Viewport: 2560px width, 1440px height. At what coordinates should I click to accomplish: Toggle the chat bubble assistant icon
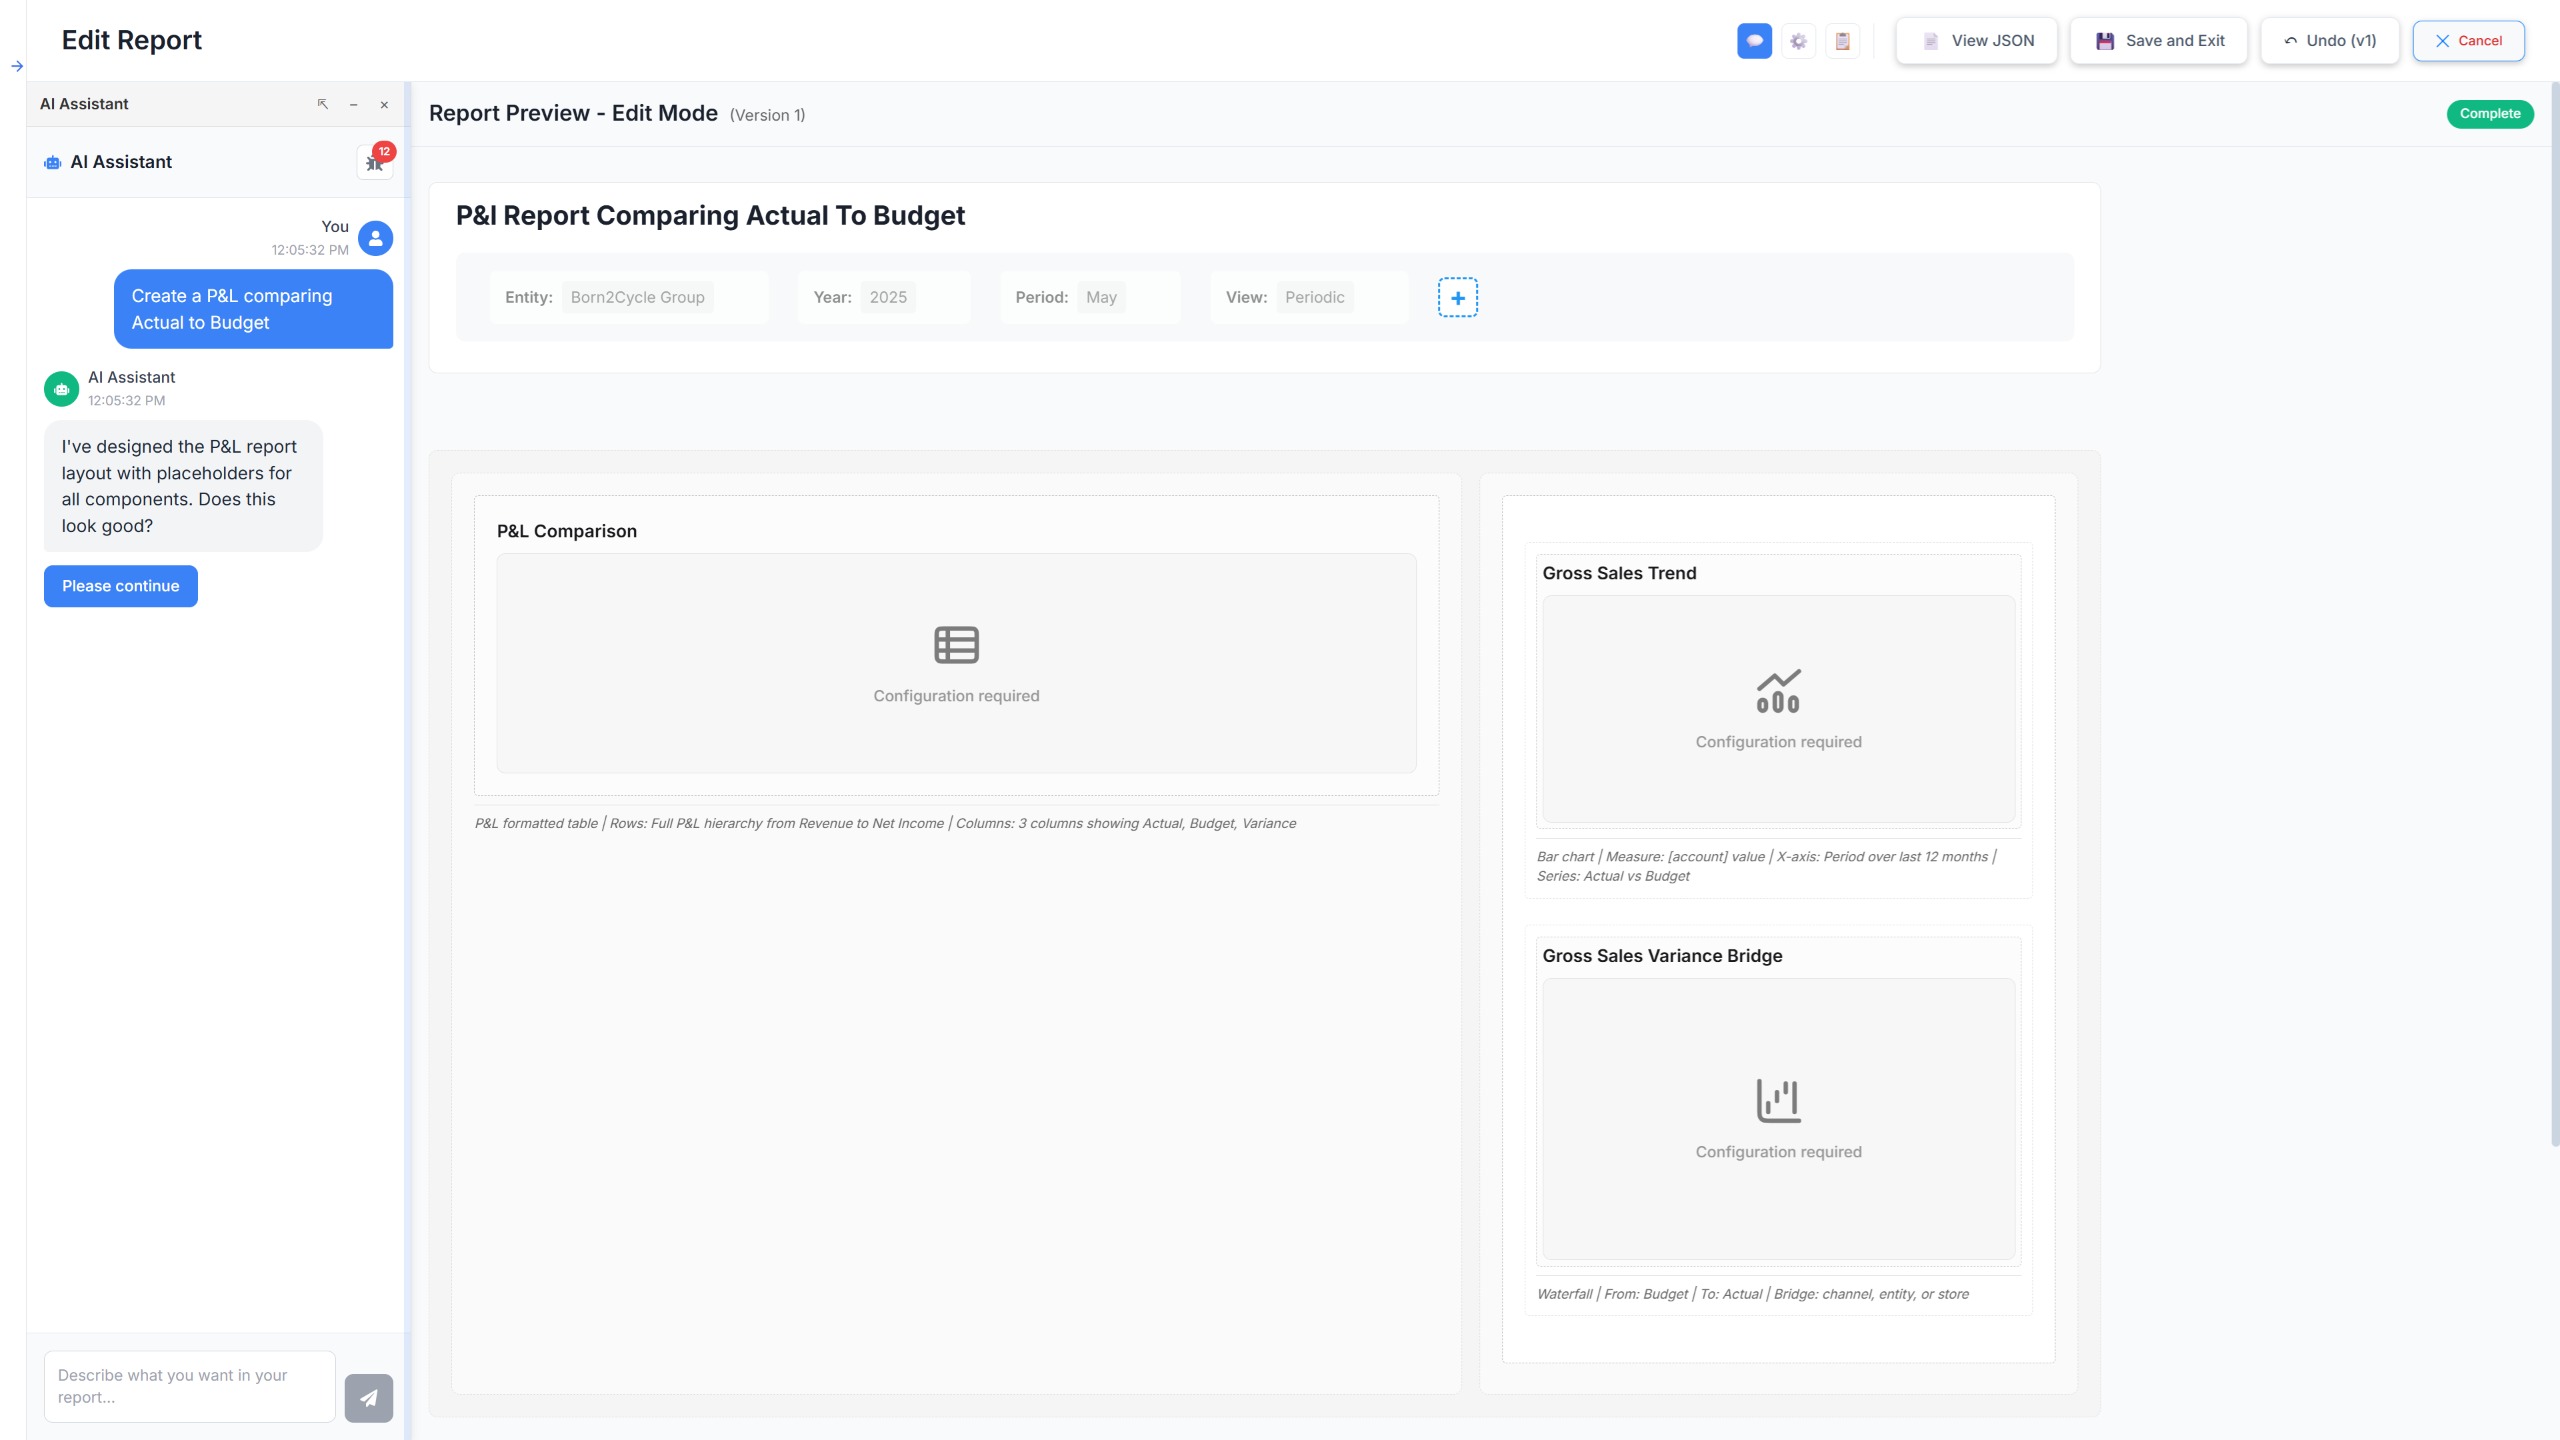[x=1754, y=41]
